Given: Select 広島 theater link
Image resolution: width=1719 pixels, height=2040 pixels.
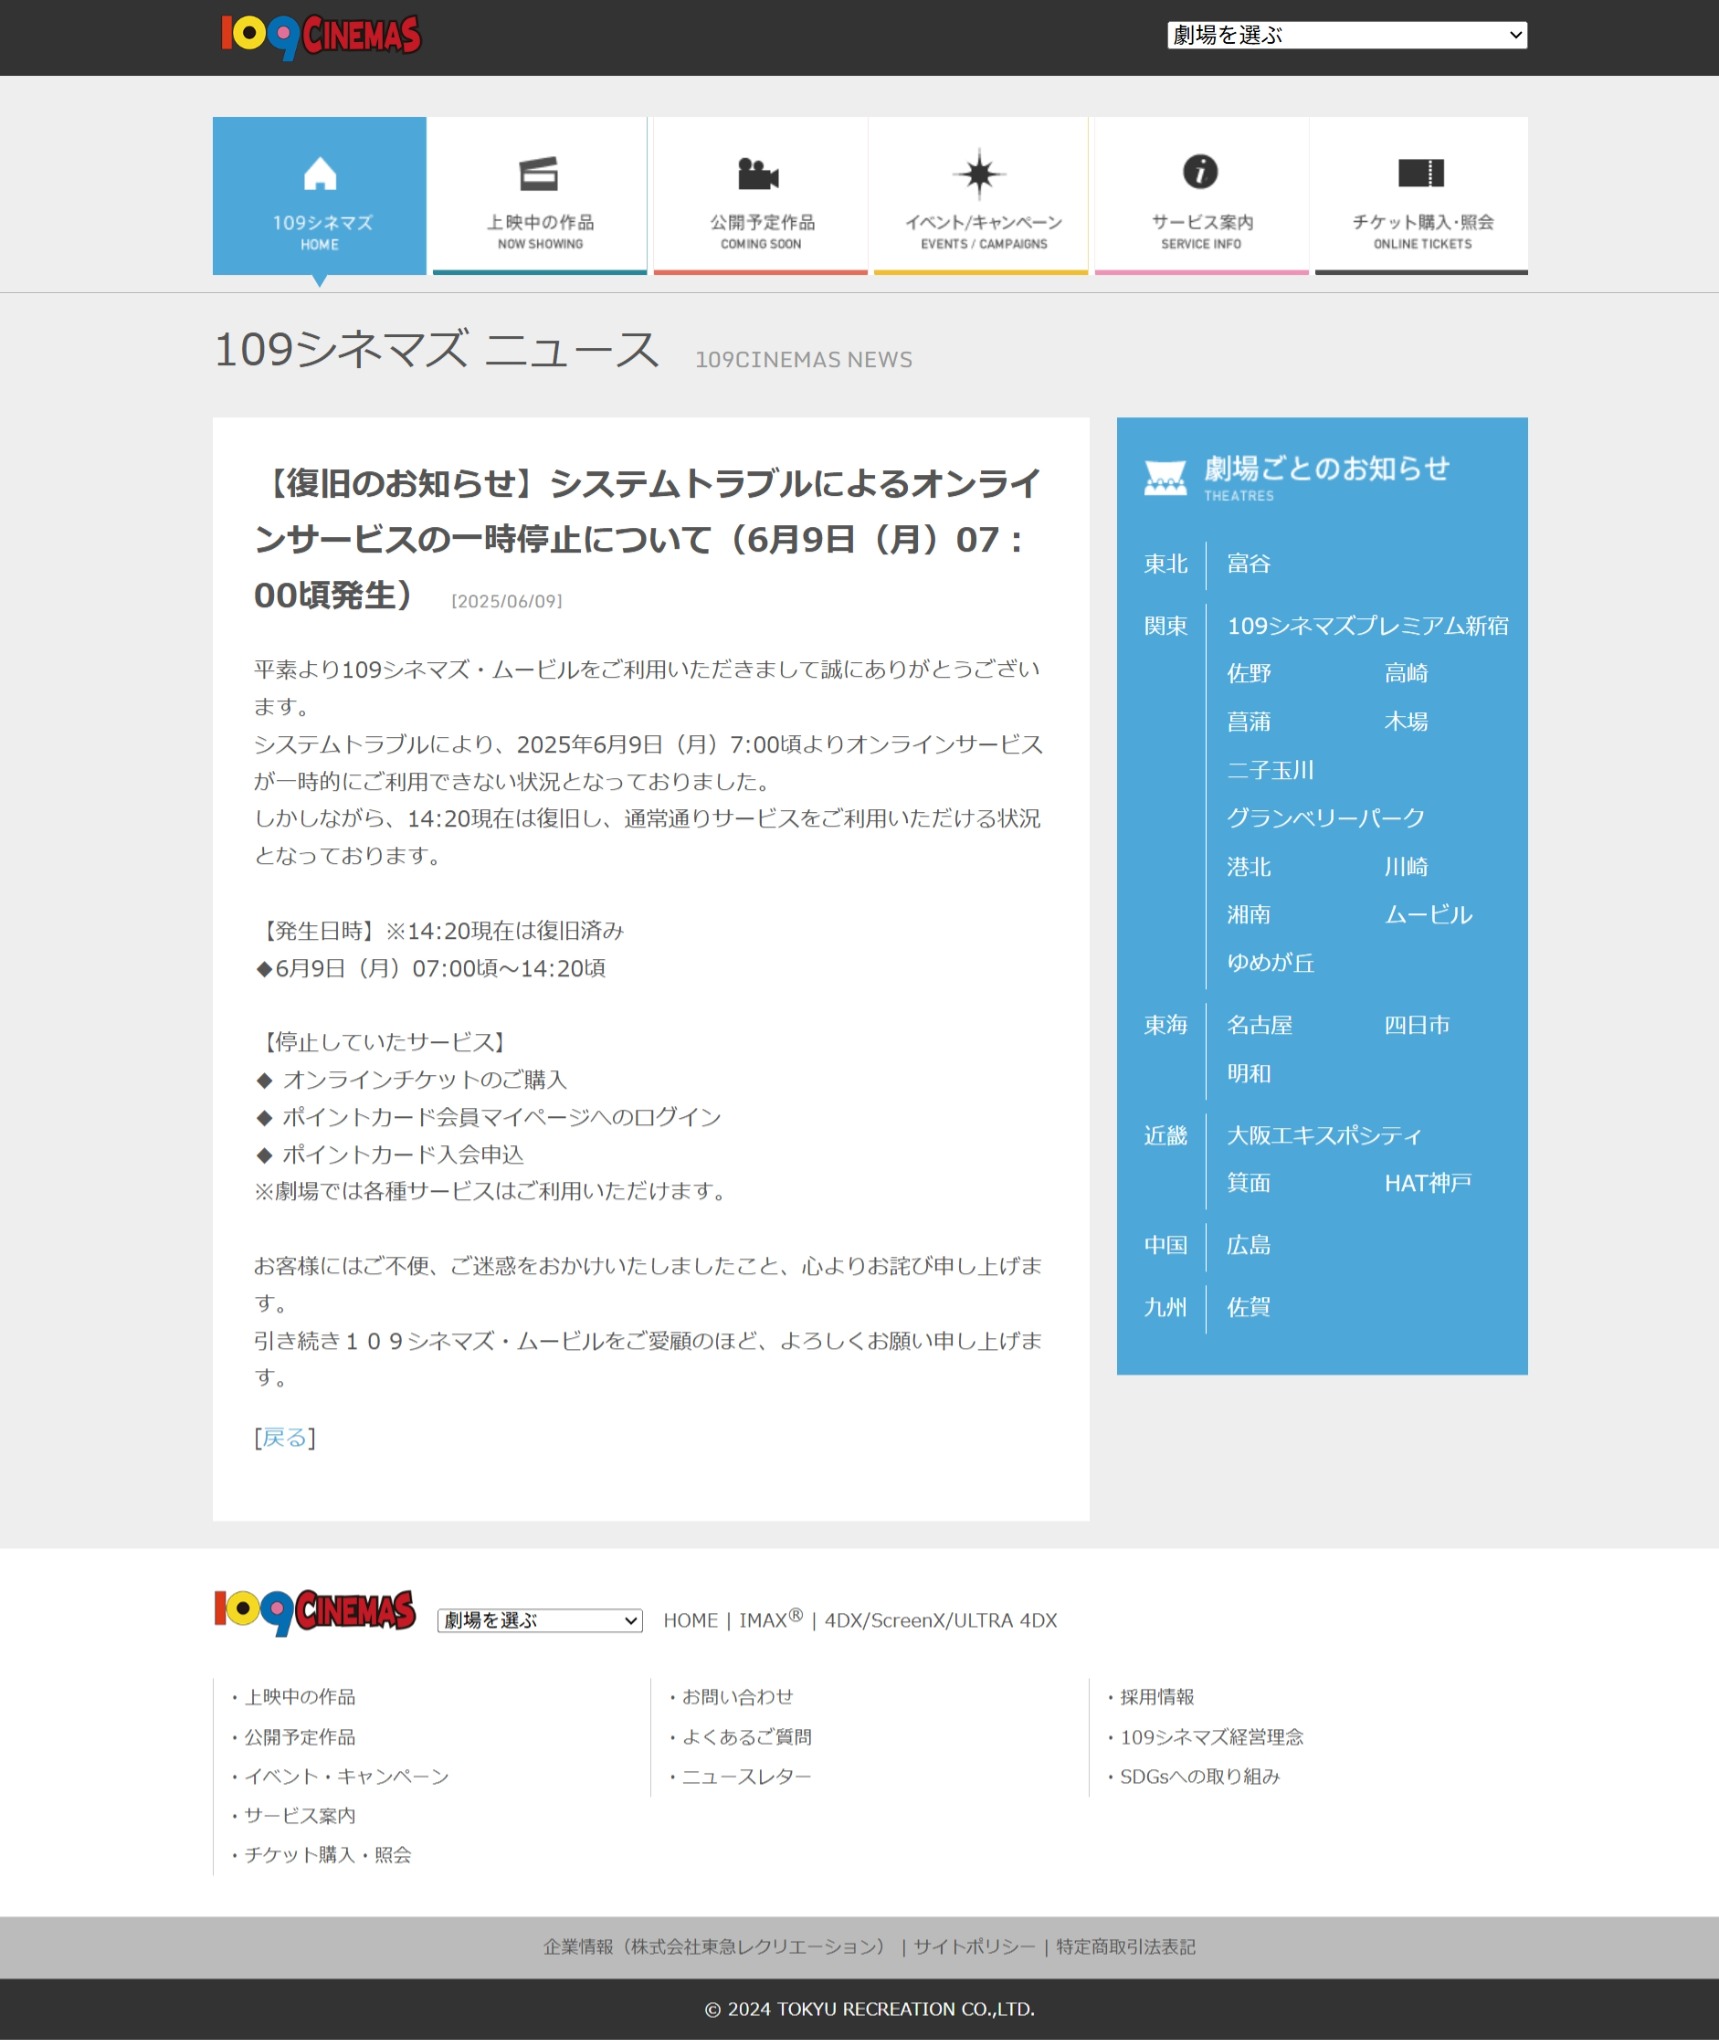Looking at the screenshot, I should [1249, 1245].
